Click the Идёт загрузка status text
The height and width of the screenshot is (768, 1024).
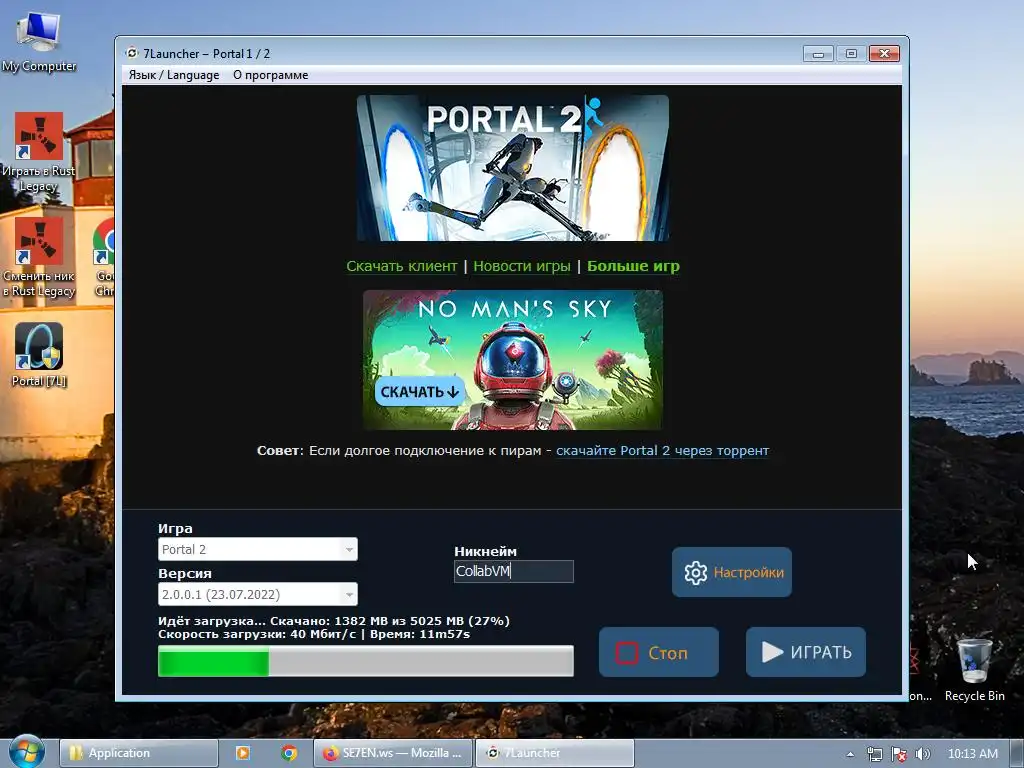pos(334,621)
